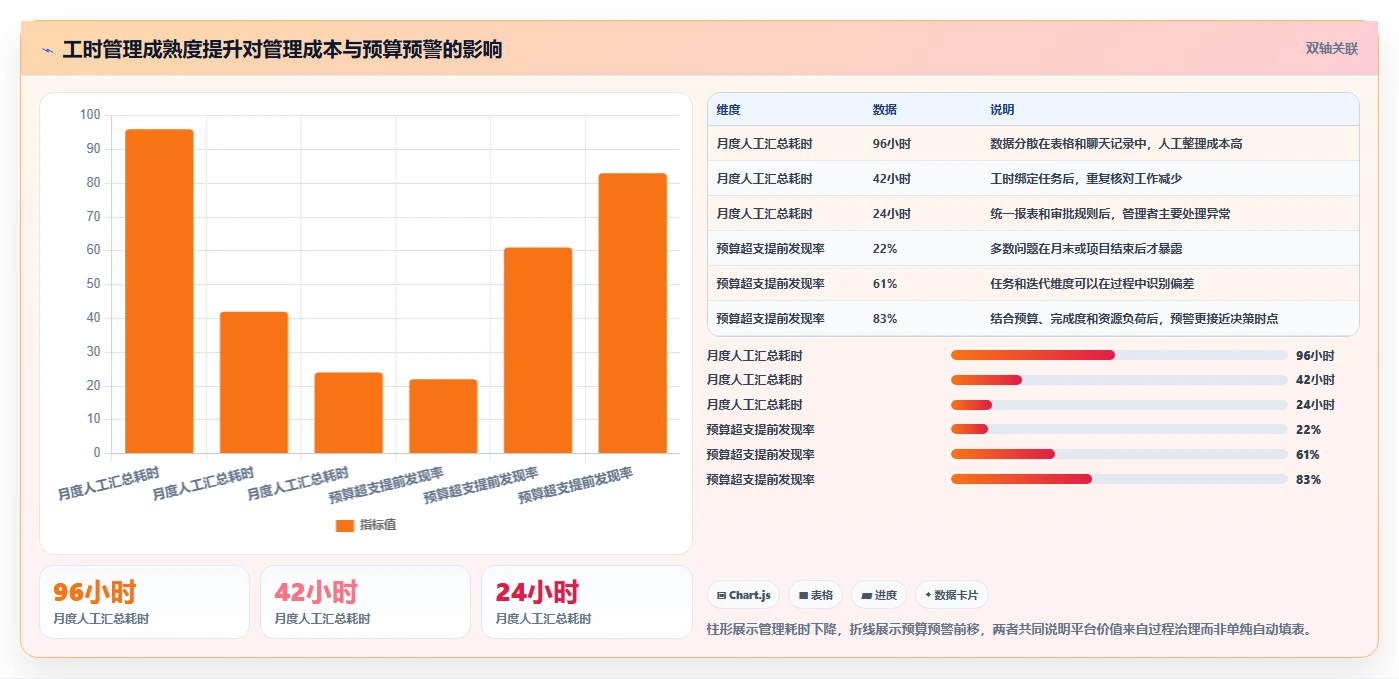Click the chart bar with value 83

point(632,313)
